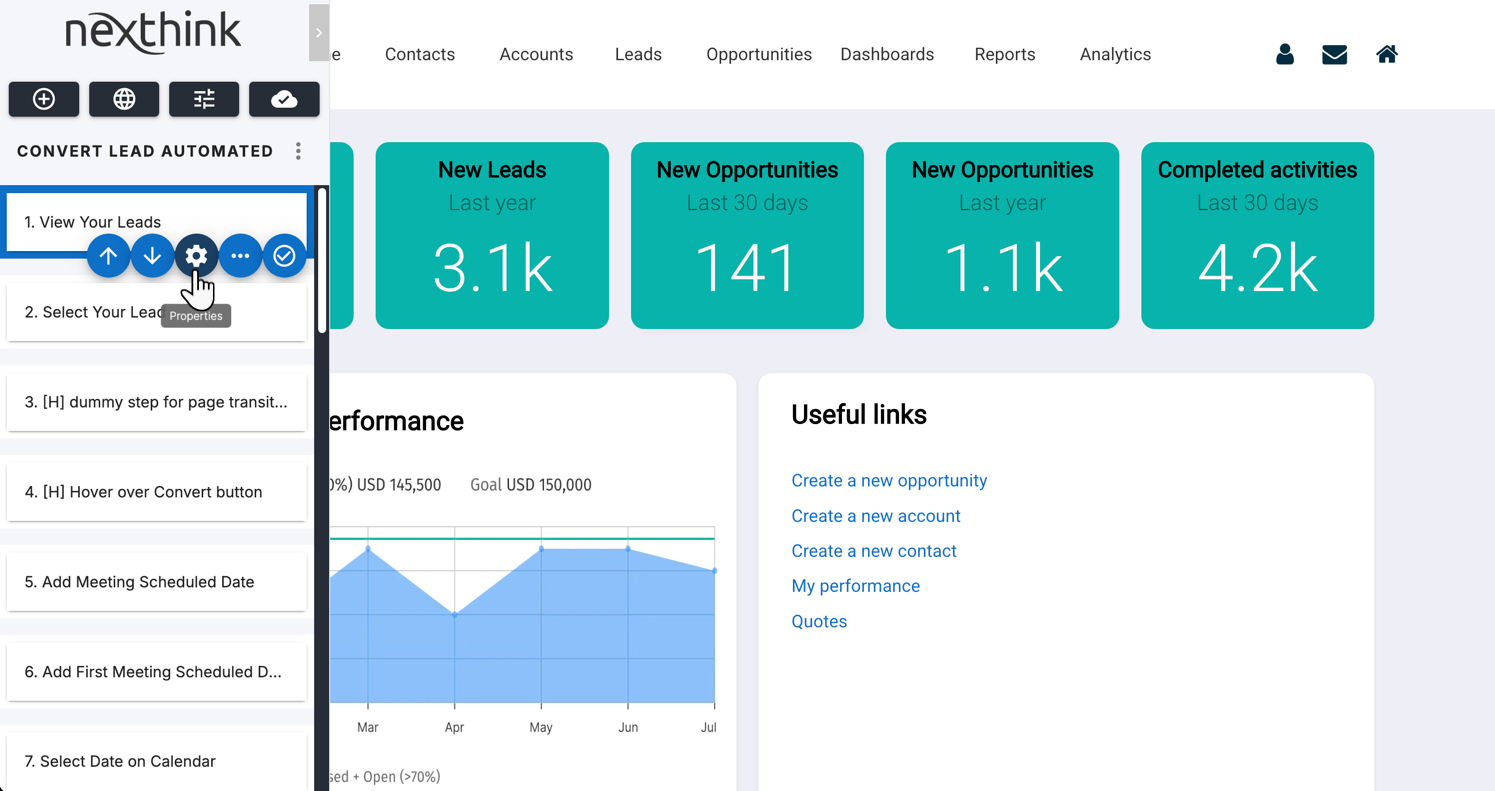
Task: Open the user profile icon
Action: 1285,55
